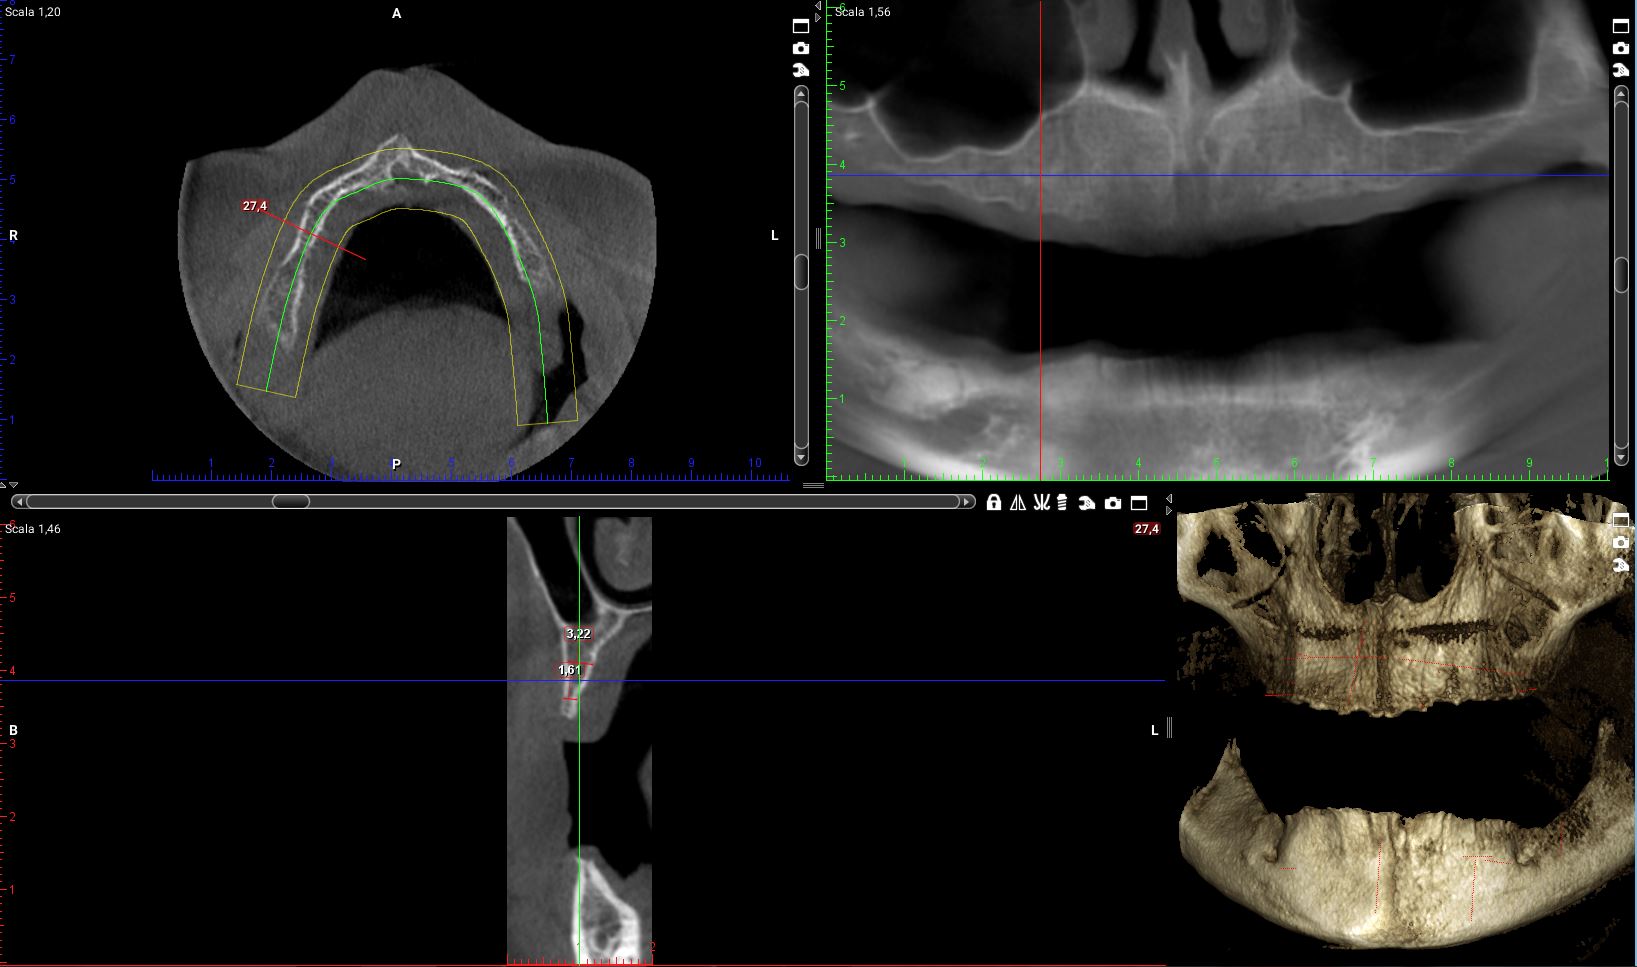Take a snapshot of the cross-section view
The height and width of the screenshot is (967, 1637).
1113,503
